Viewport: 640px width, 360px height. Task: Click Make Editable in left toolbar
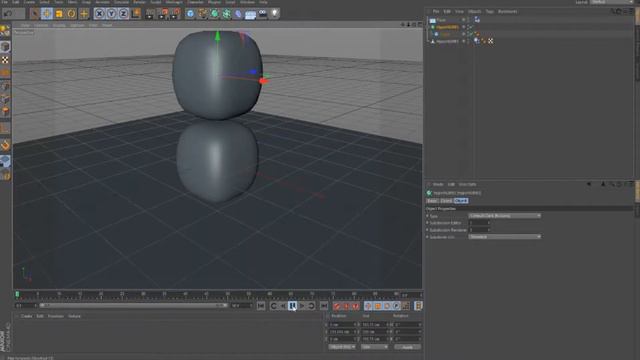5,31
